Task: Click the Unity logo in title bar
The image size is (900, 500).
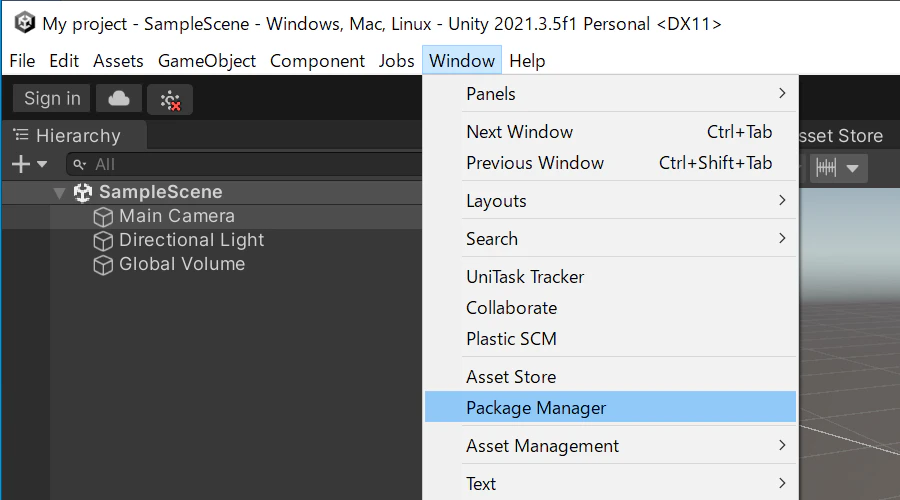Action: 24,24
